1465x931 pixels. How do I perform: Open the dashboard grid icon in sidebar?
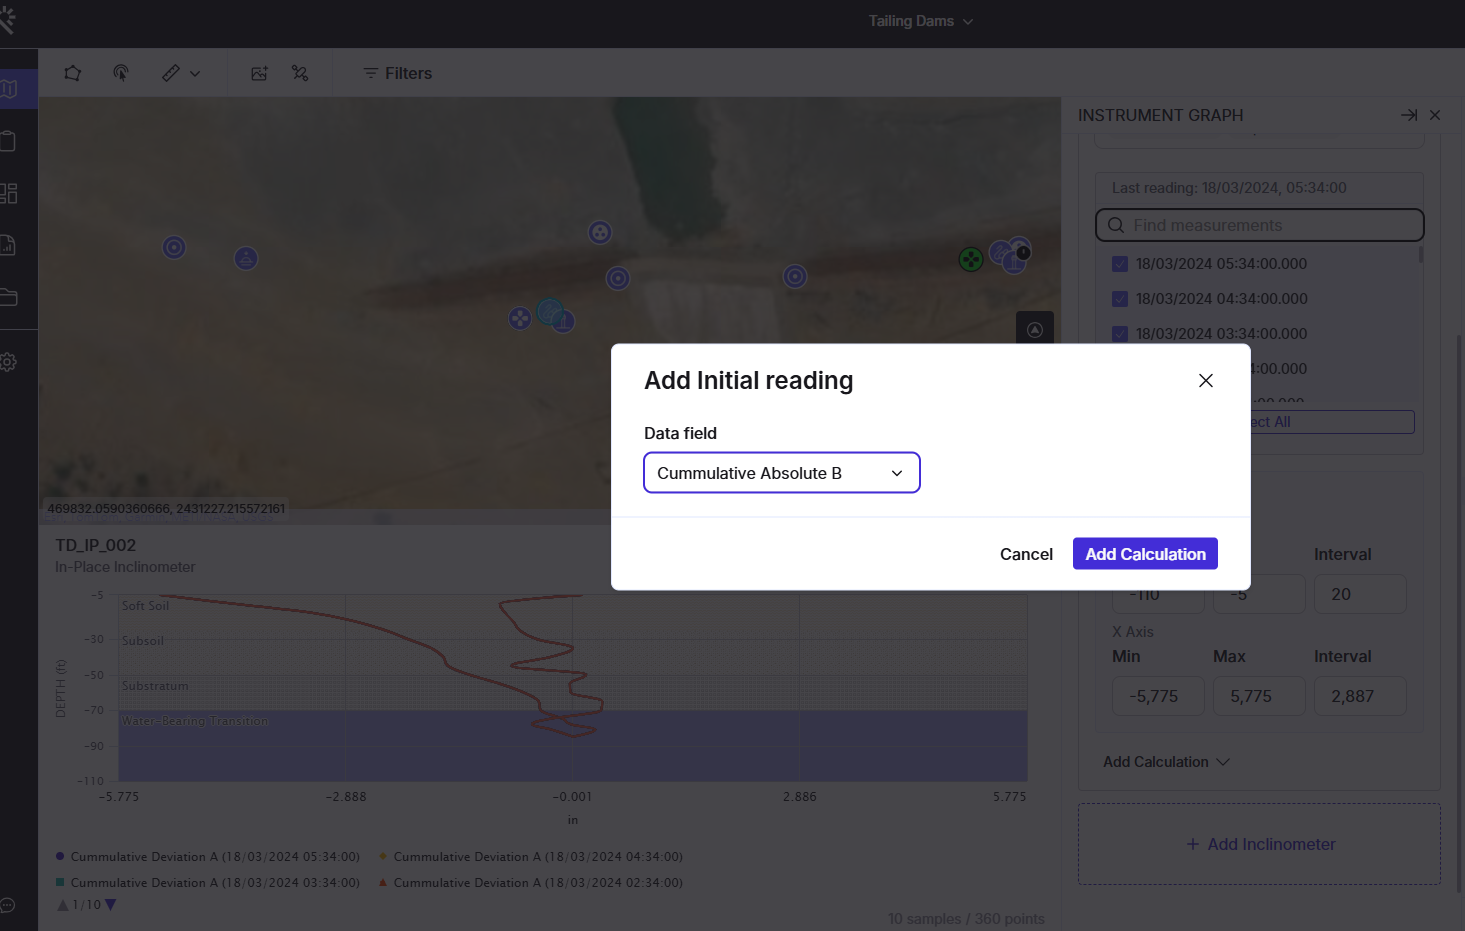click(9, 193)
